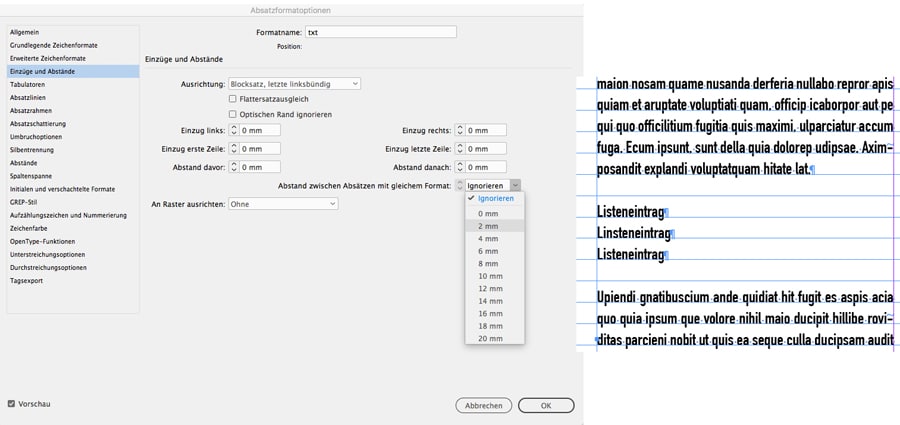Click stepper arrows for Abstand danach

pyautogui.click(x=460, y=167)
